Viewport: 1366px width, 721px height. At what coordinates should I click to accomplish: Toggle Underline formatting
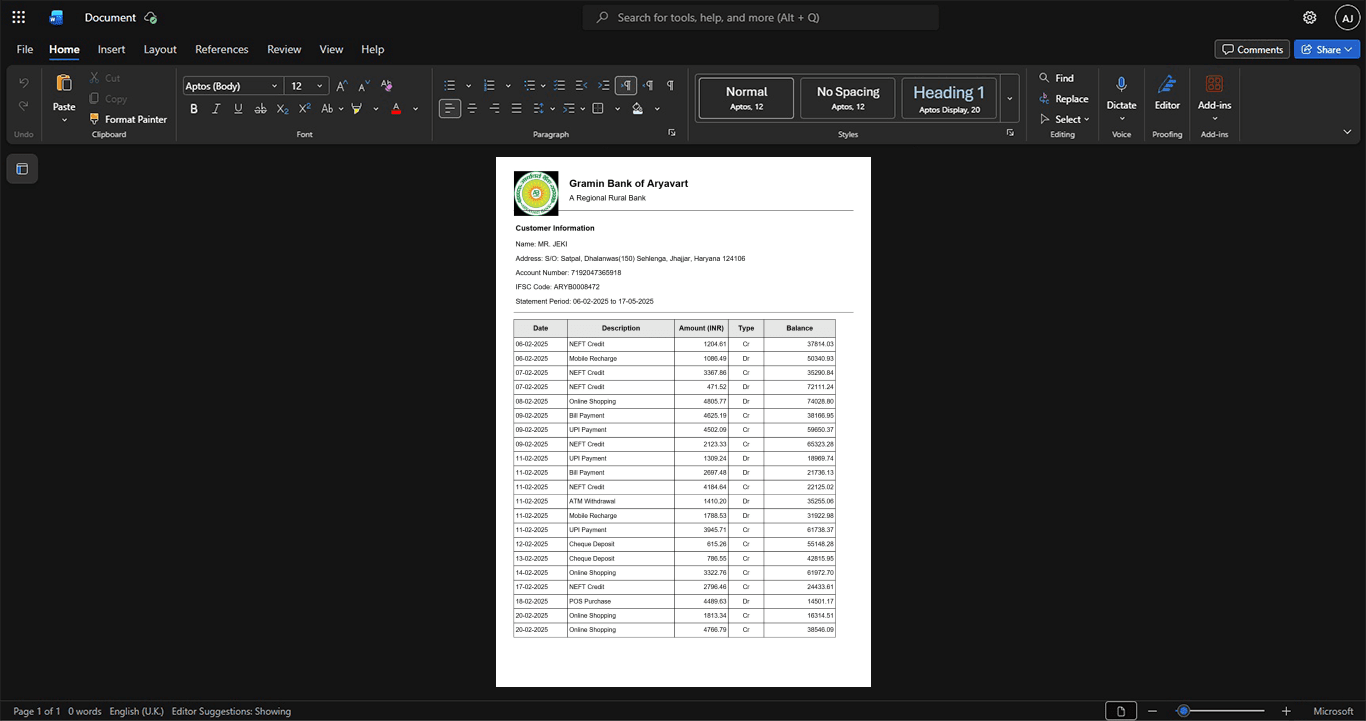click(238, 109)
